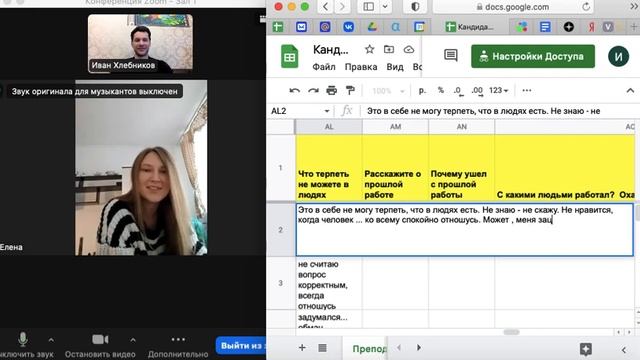Go back in Safari
This screenshot has width=640, height=360.
325,7
